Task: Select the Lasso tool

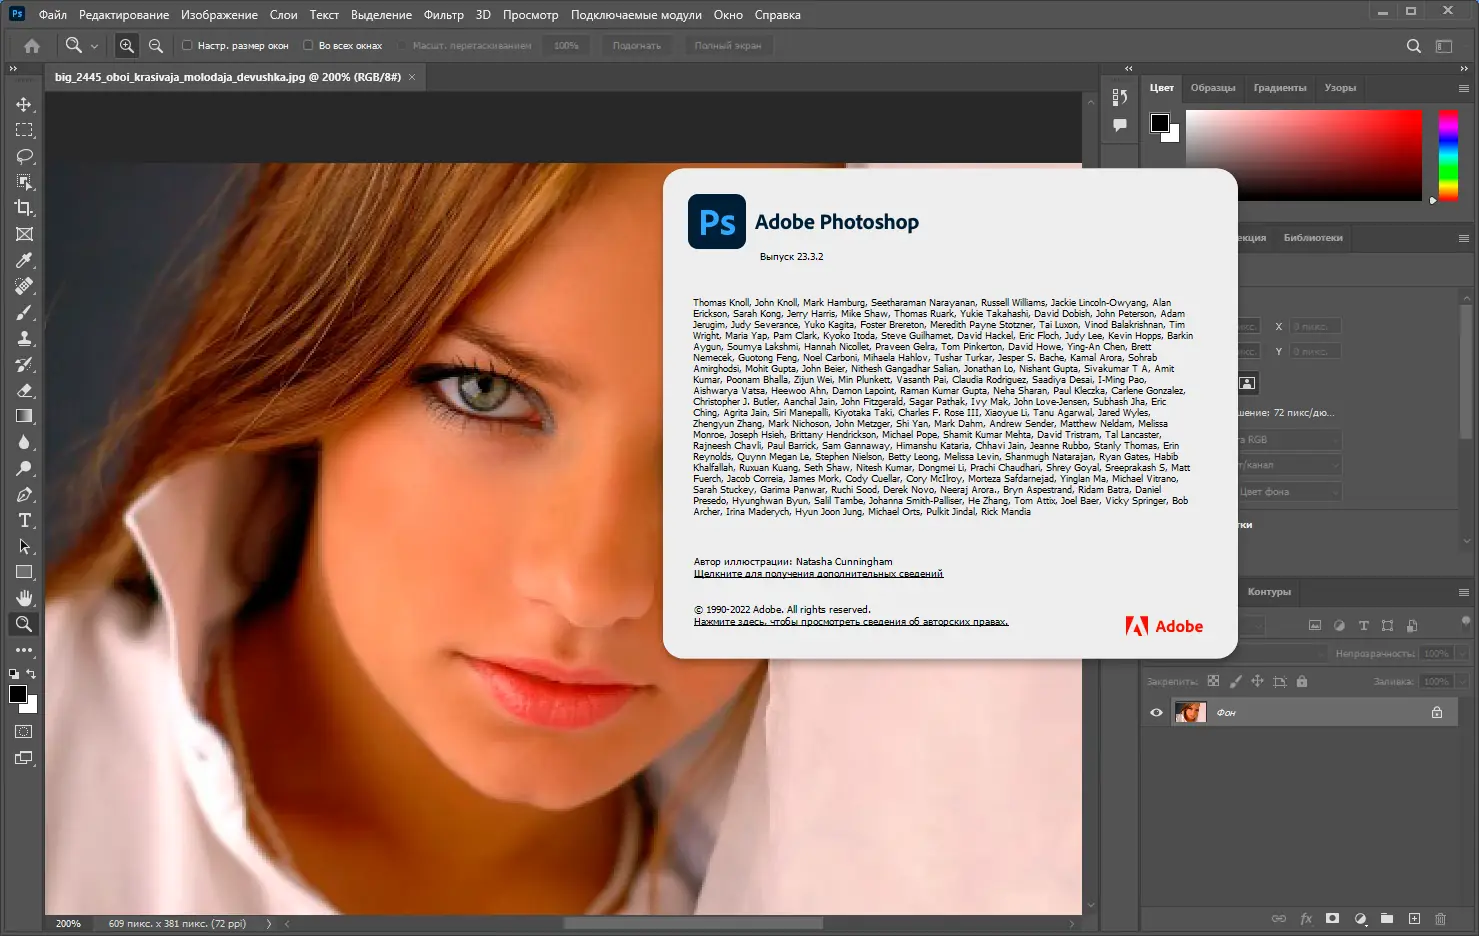Action: [24, 156]
